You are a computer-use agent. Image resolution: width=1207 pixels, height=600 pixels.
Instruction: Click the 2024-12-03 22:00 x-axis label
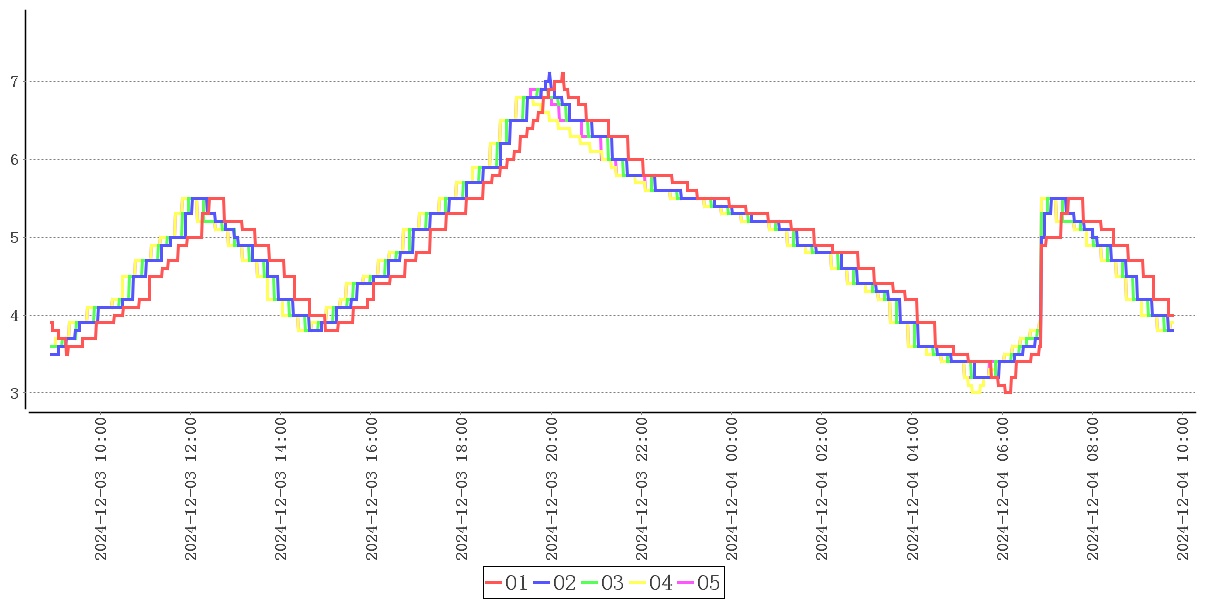click(x=642, y=489)
